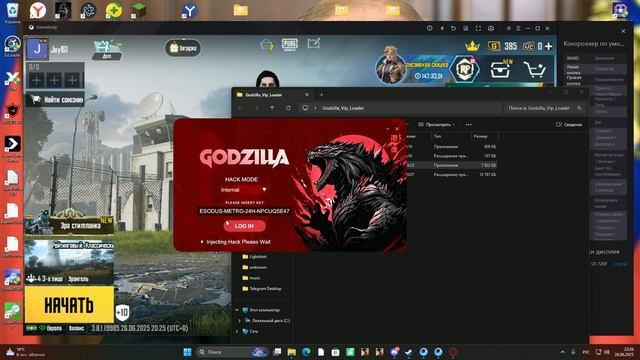
Task: Close the controller settings side panel
Action: (623, 31)
